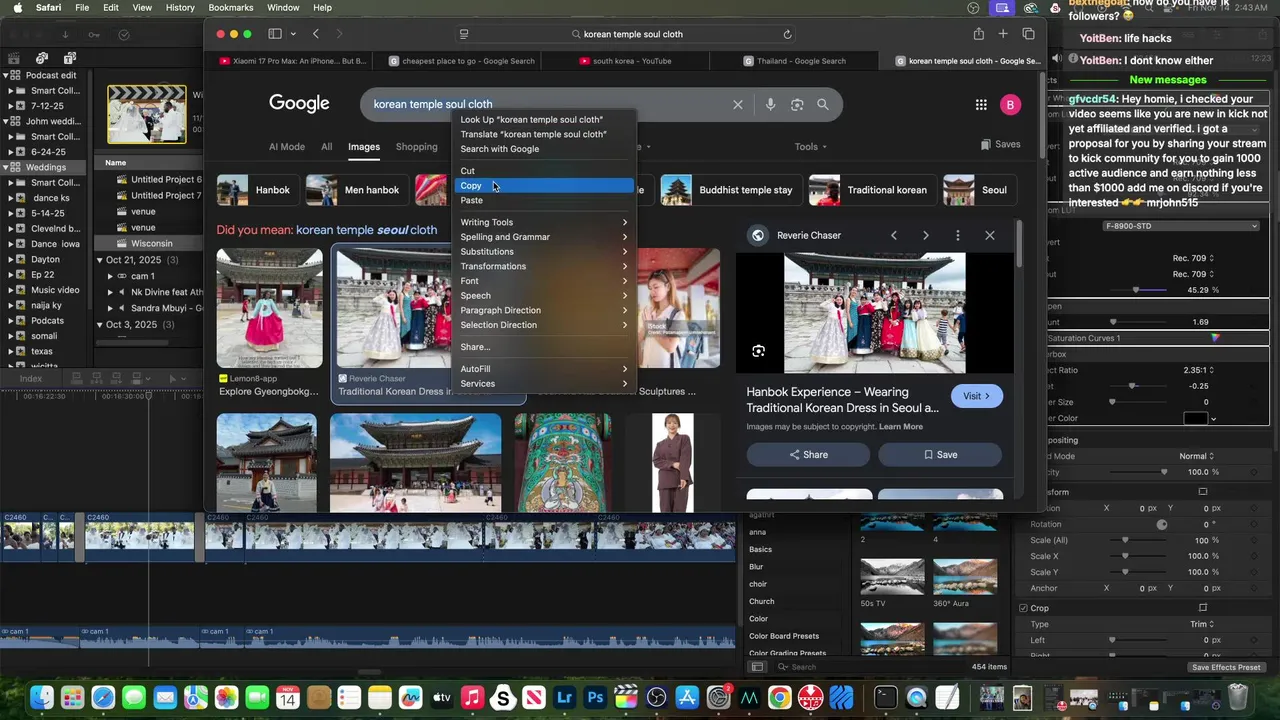Expand the Dayton event
This screenshot has width=1280, height=720.
(12, 259)
